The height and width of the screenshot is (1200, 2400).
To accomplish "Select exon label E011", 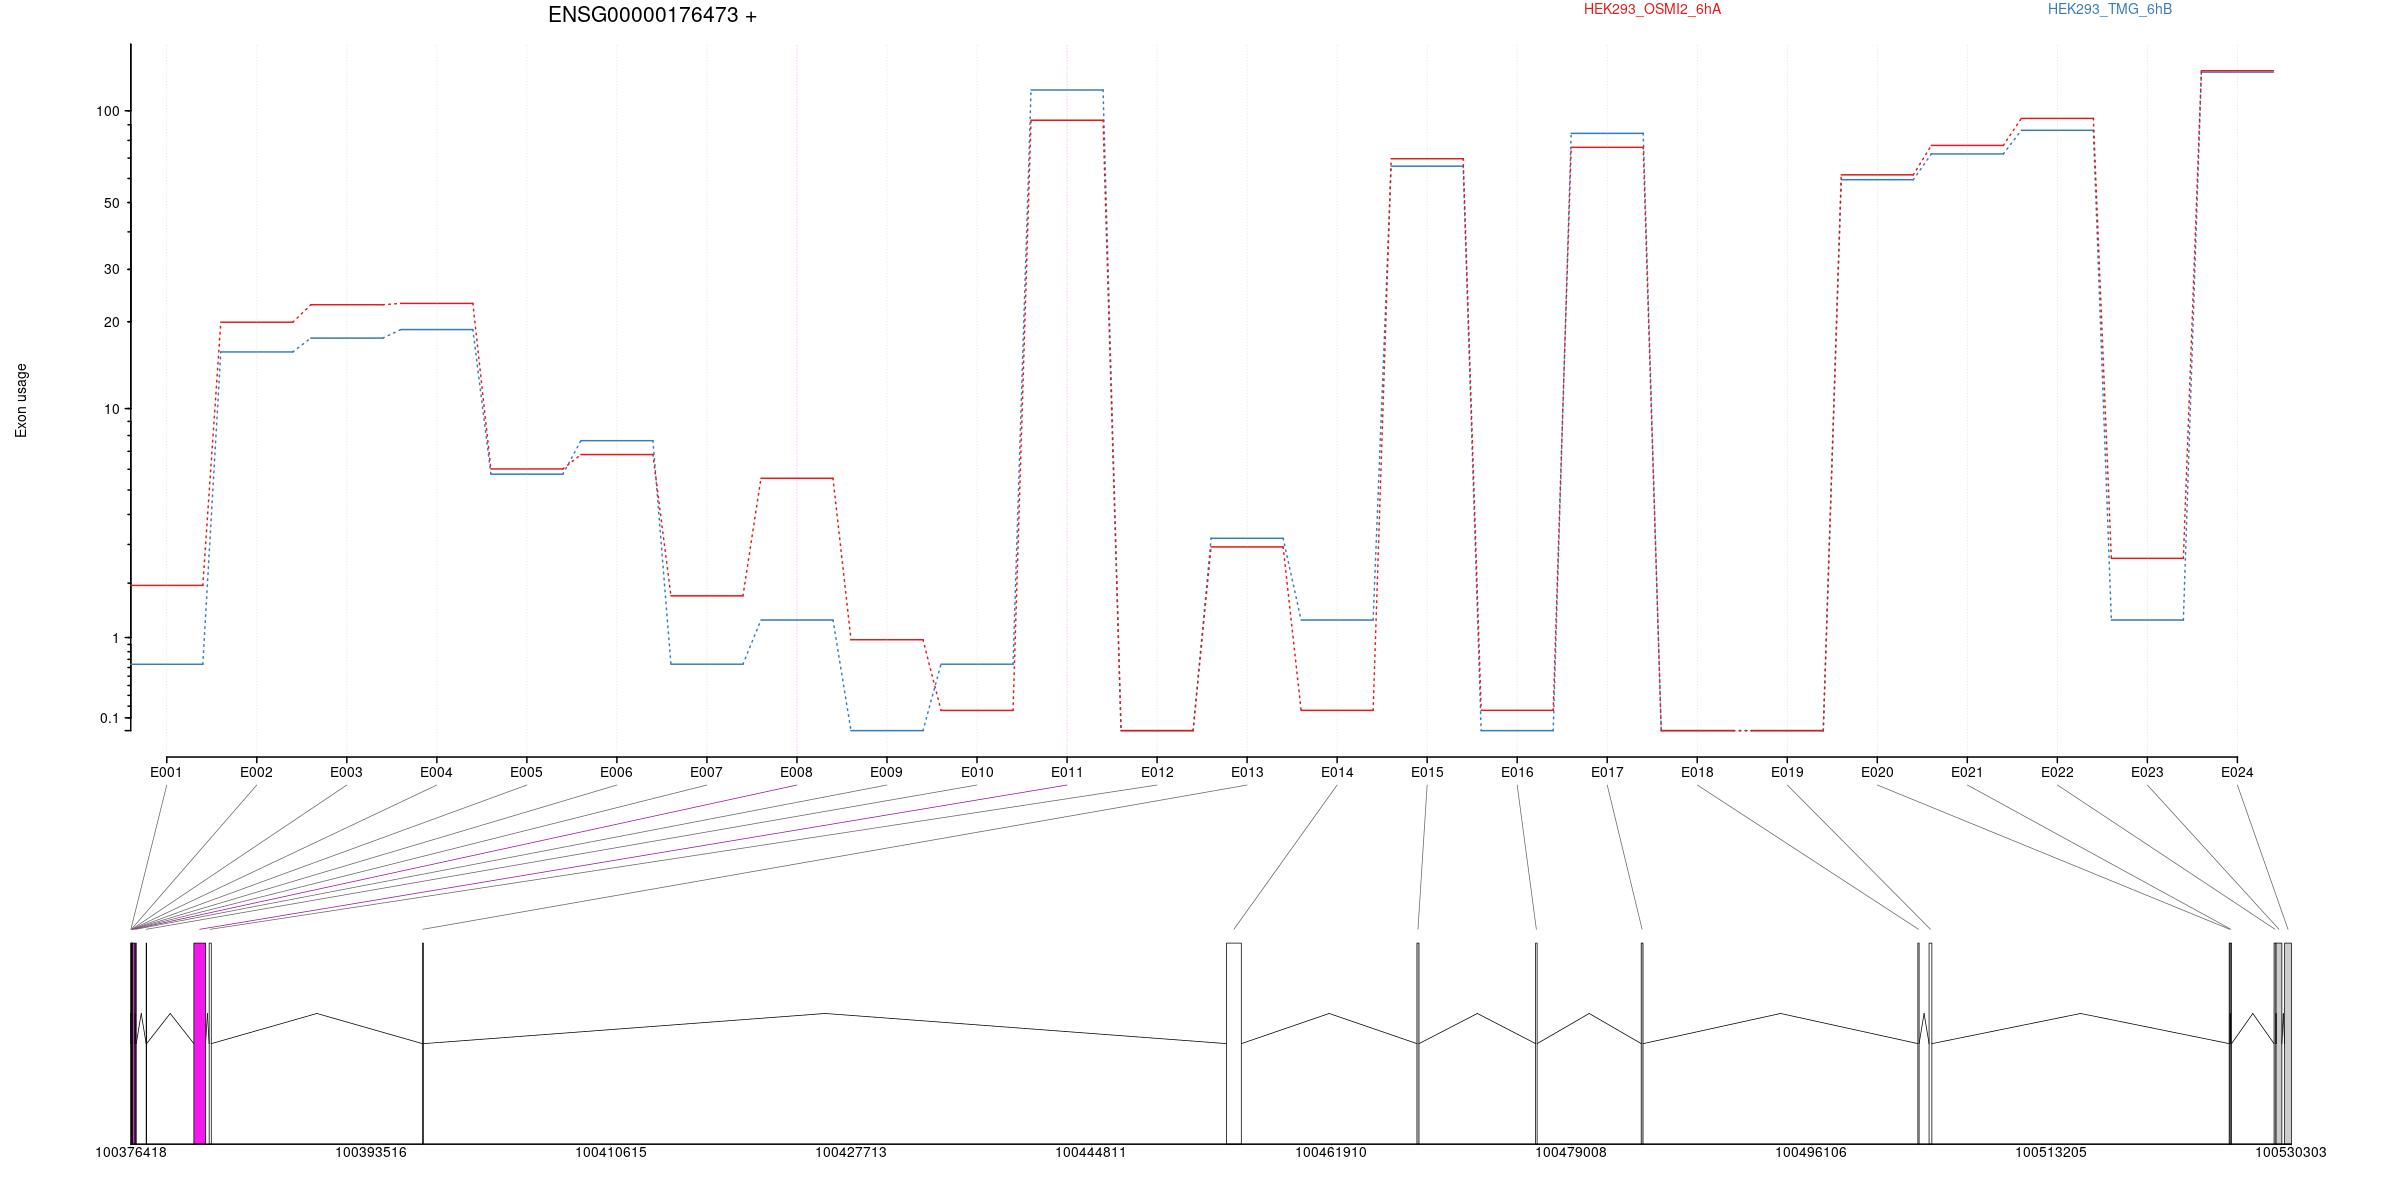I will point(1067,772).
